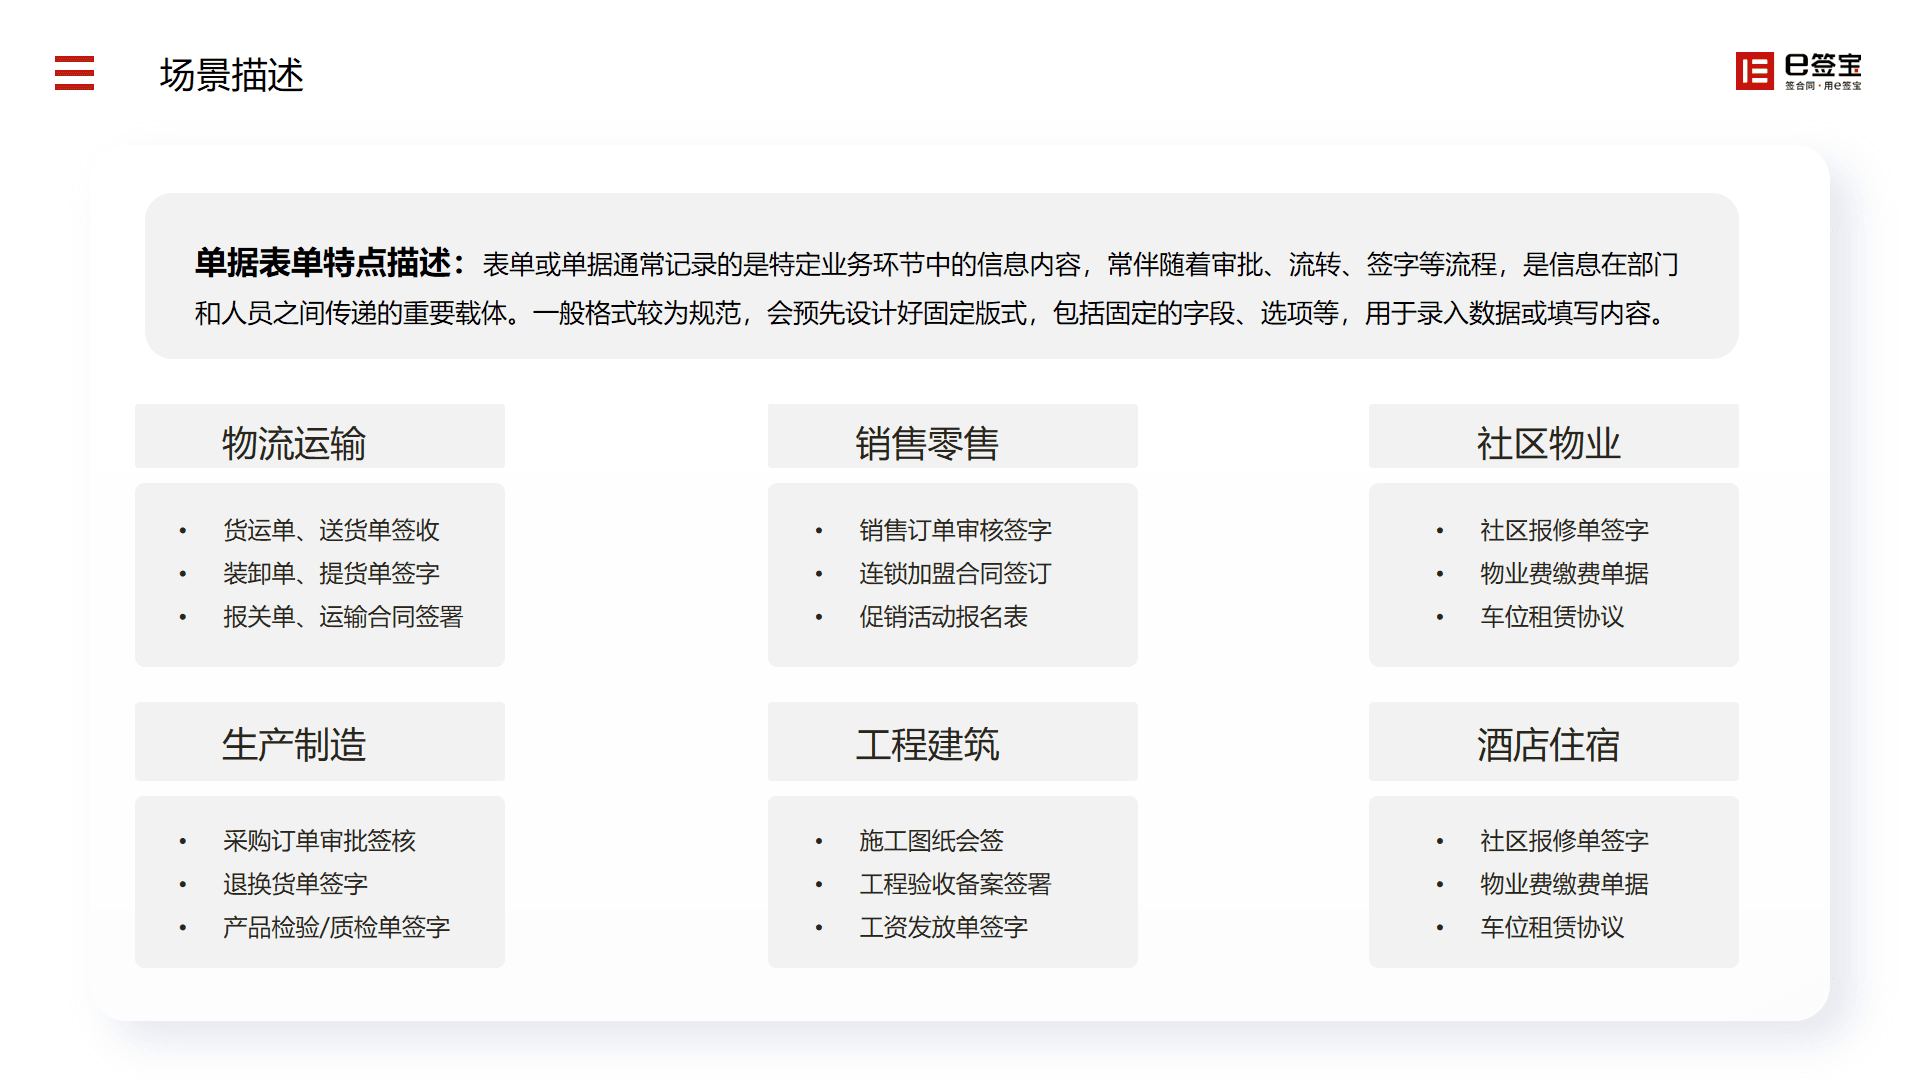Click the e签宝 logo
The image size is (1920, 1080).
click(x=1798, y=71)
